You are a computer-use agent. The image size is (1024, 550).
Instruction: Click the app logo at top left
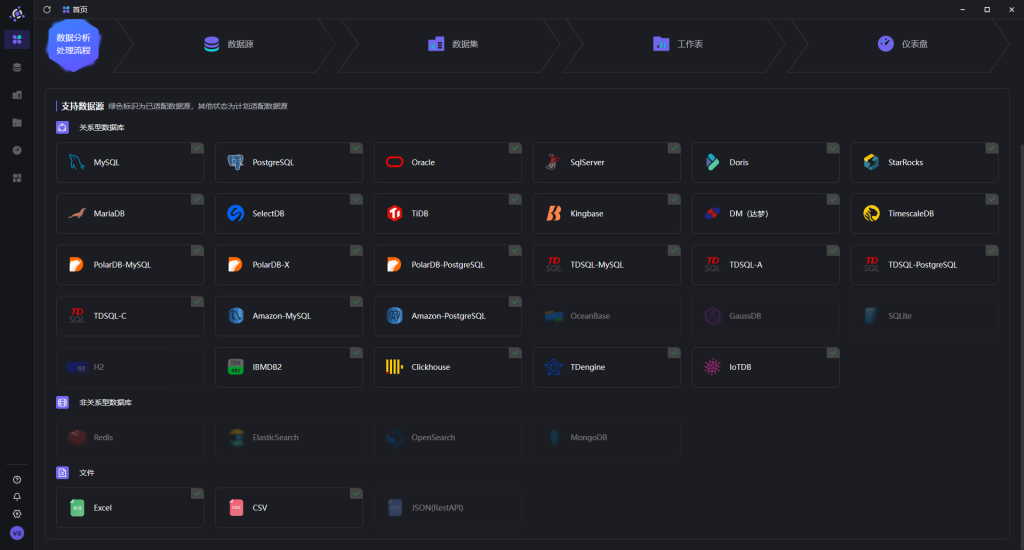(x=17, y=13)
